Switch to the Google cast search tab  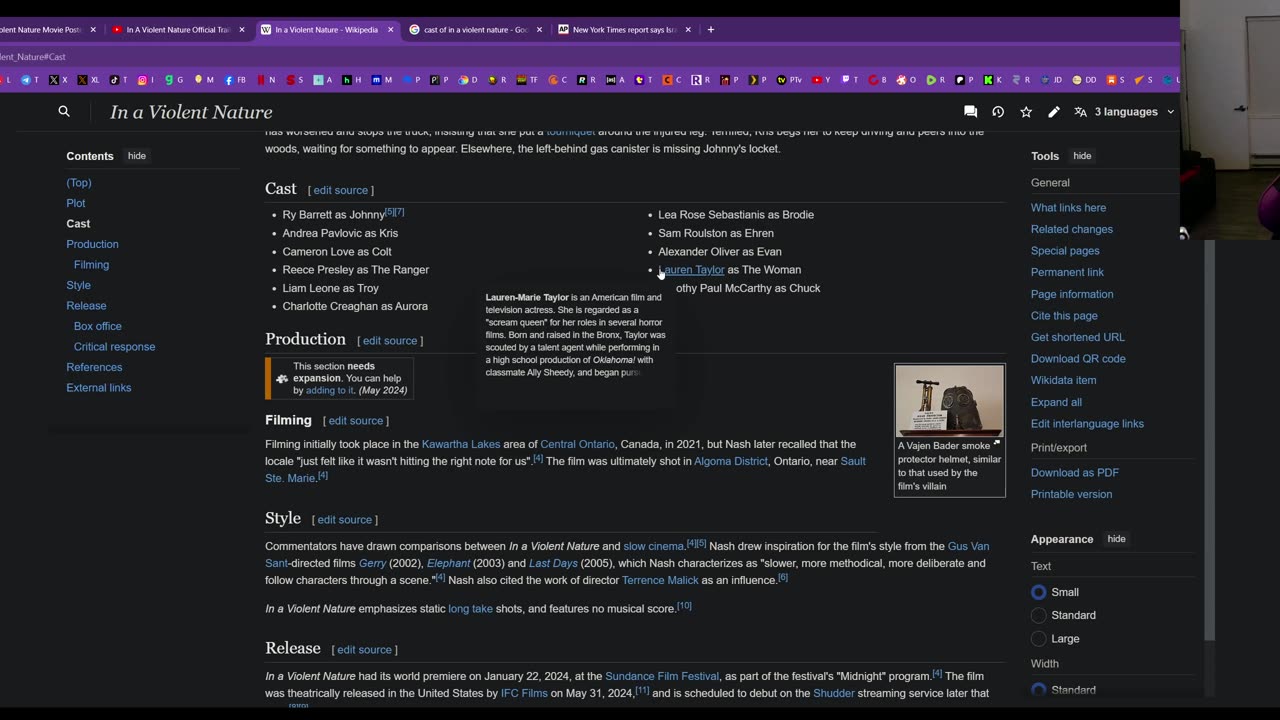[x=475, y=30]
